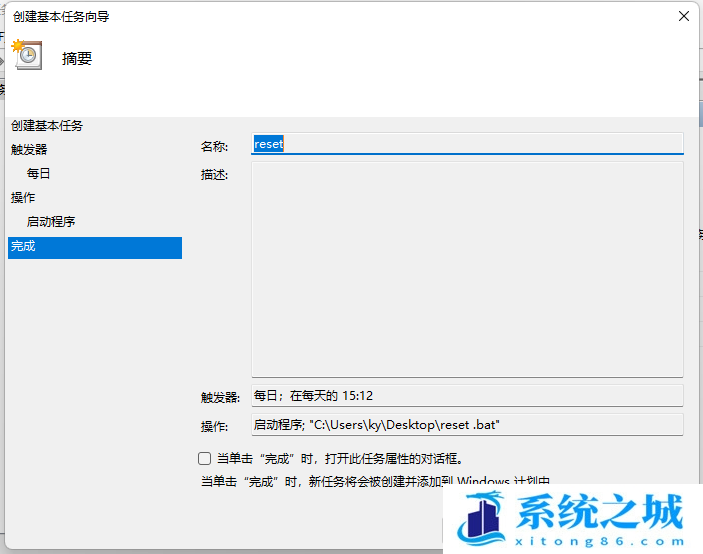Select the 创建基本任务 step in sidebar
Image resolution: width=703 pixels, height=554 pixels.
[47, 125]
